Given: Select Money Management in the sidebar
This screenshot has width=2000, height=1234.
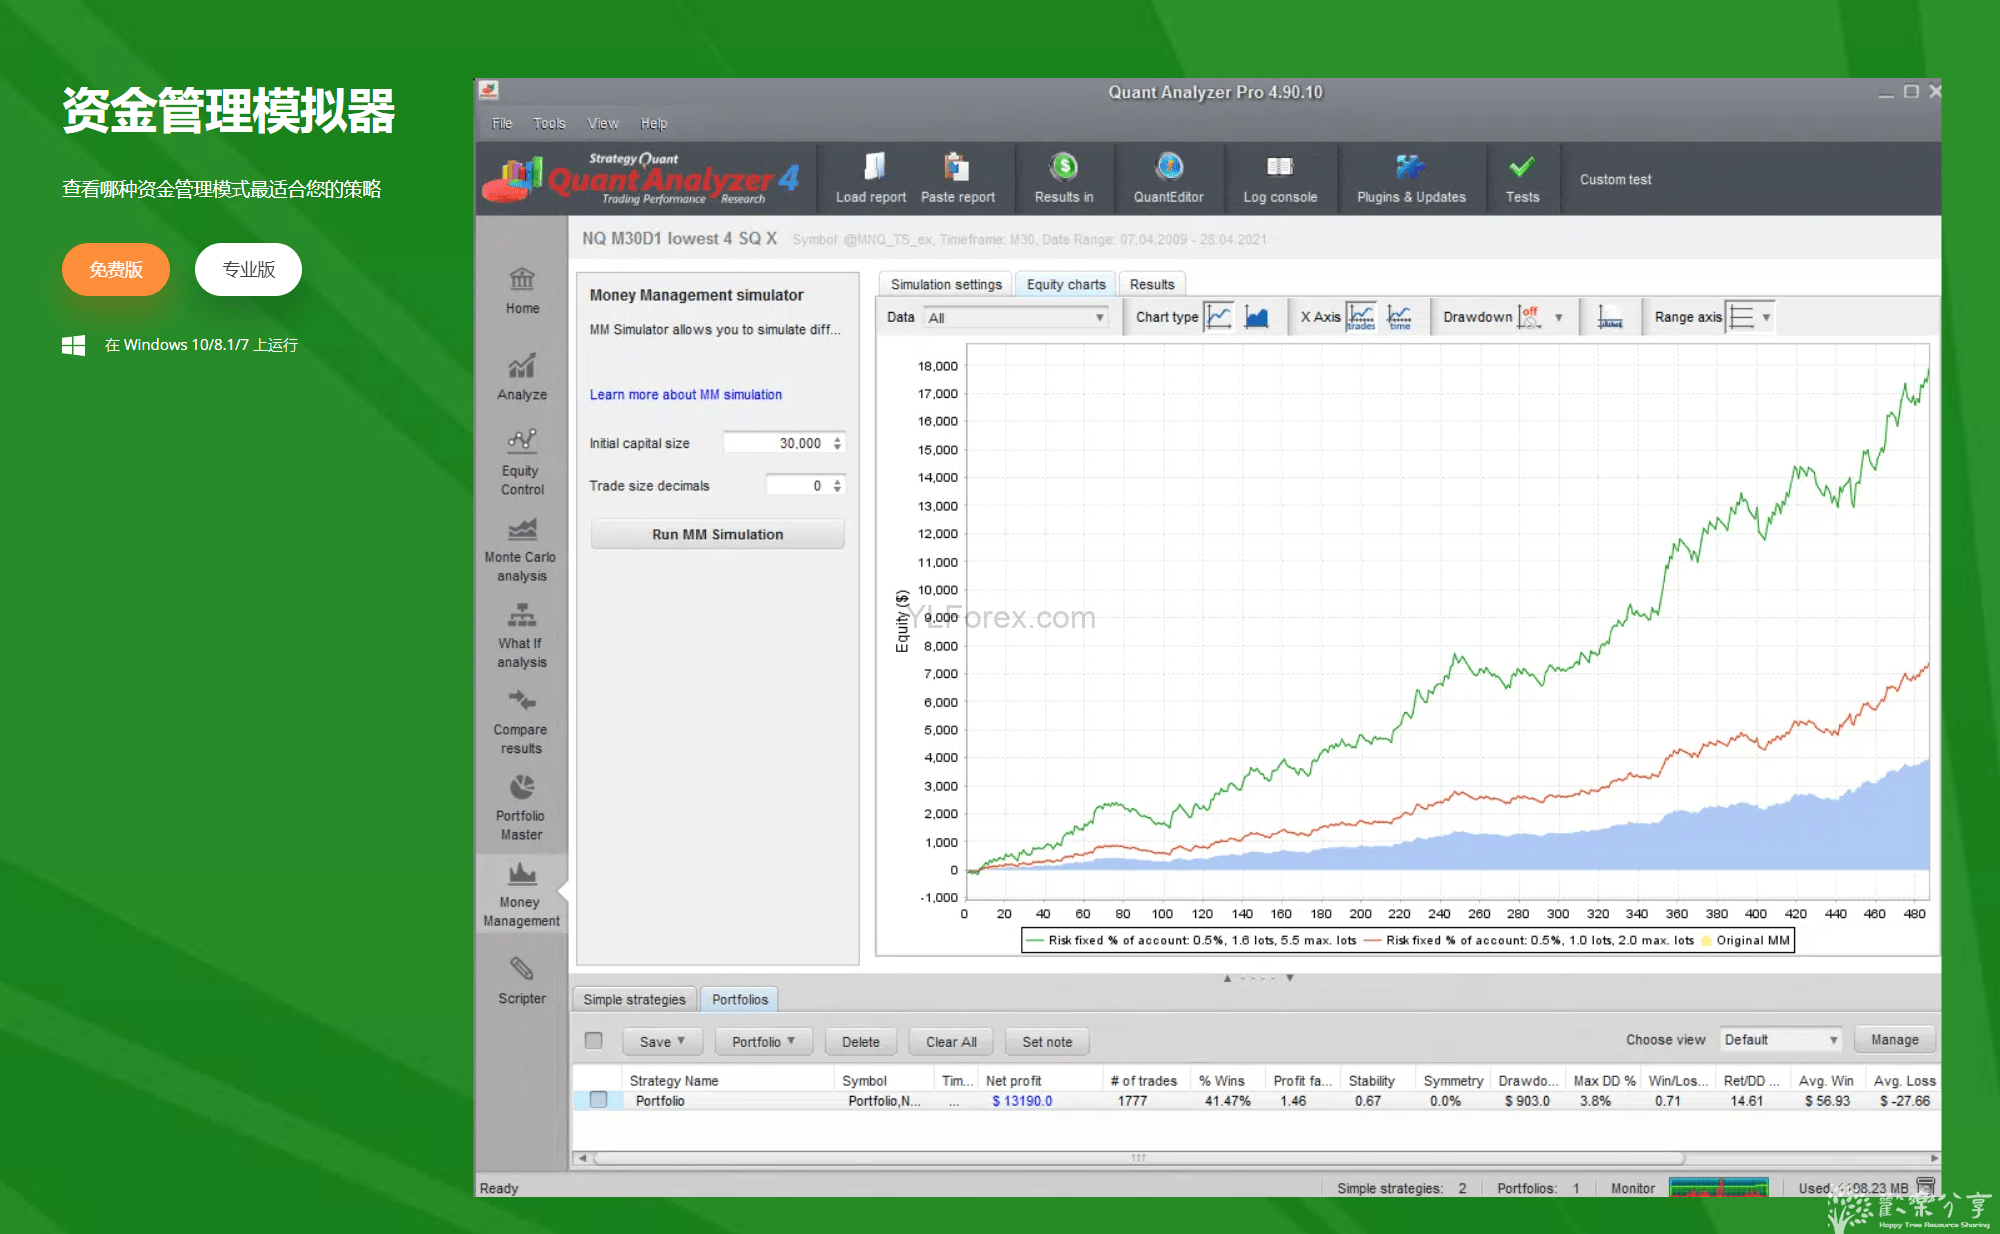Looking at the screenshot, I should [x=522, y=894].
